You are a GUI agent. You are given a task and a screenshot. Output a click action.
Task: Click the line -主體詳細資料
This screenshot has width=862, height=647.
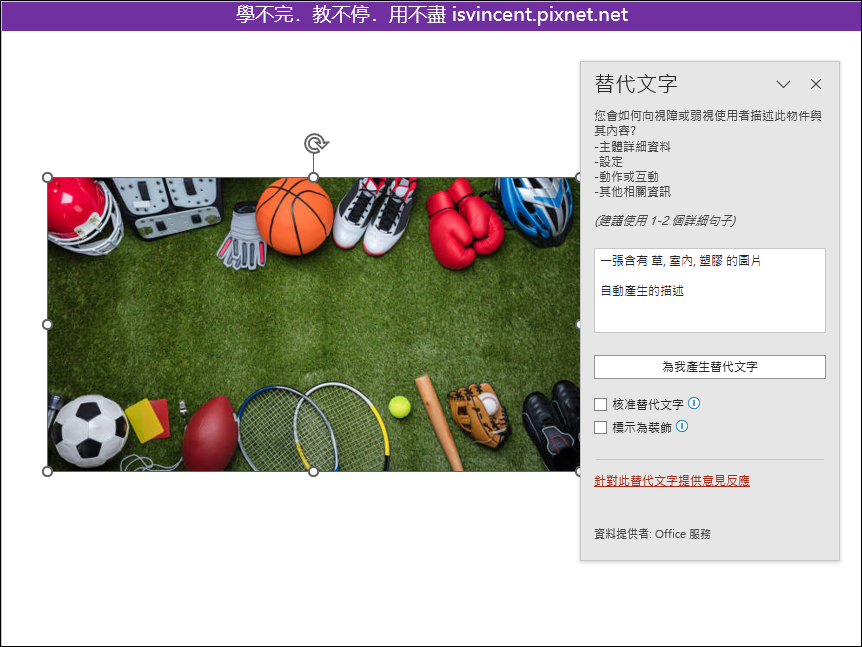633,147
